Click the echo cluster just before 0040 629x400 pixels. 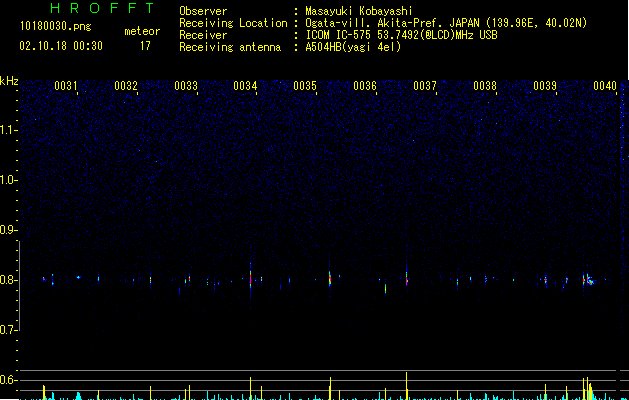click(x=588, y=279)
